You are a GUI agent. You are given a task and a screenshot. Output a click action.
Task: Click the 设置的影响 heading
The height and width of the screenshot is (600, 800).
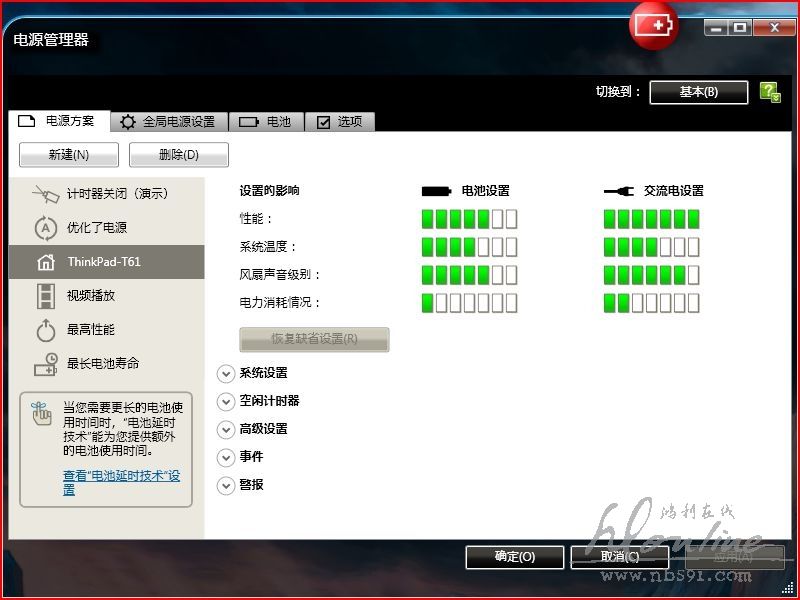pyautogui.click(x=269, y=191)
